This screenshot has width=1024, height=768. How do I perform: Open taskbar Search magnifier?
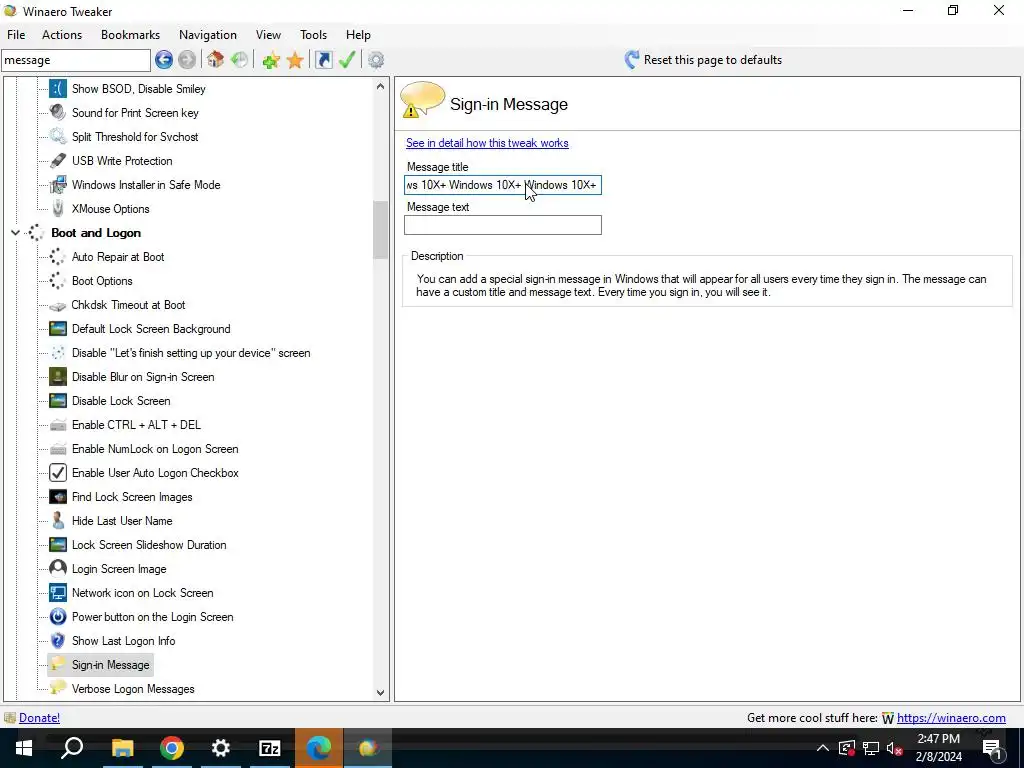click(72, 748)
